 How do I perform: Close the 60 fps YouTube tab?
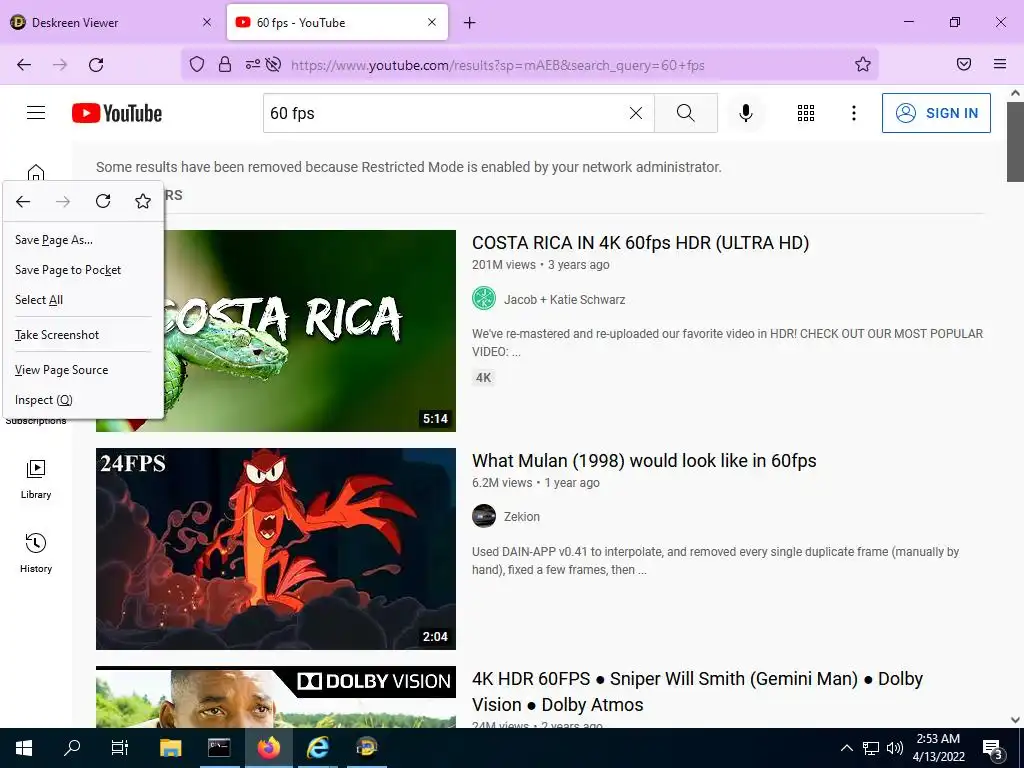(x=432, y=22)
